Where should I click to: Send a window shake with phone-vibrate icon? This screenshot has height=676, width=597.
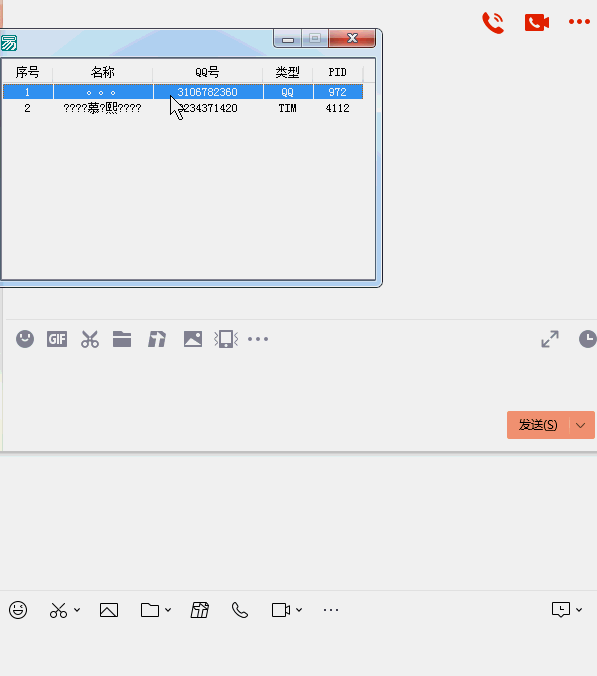226,339
